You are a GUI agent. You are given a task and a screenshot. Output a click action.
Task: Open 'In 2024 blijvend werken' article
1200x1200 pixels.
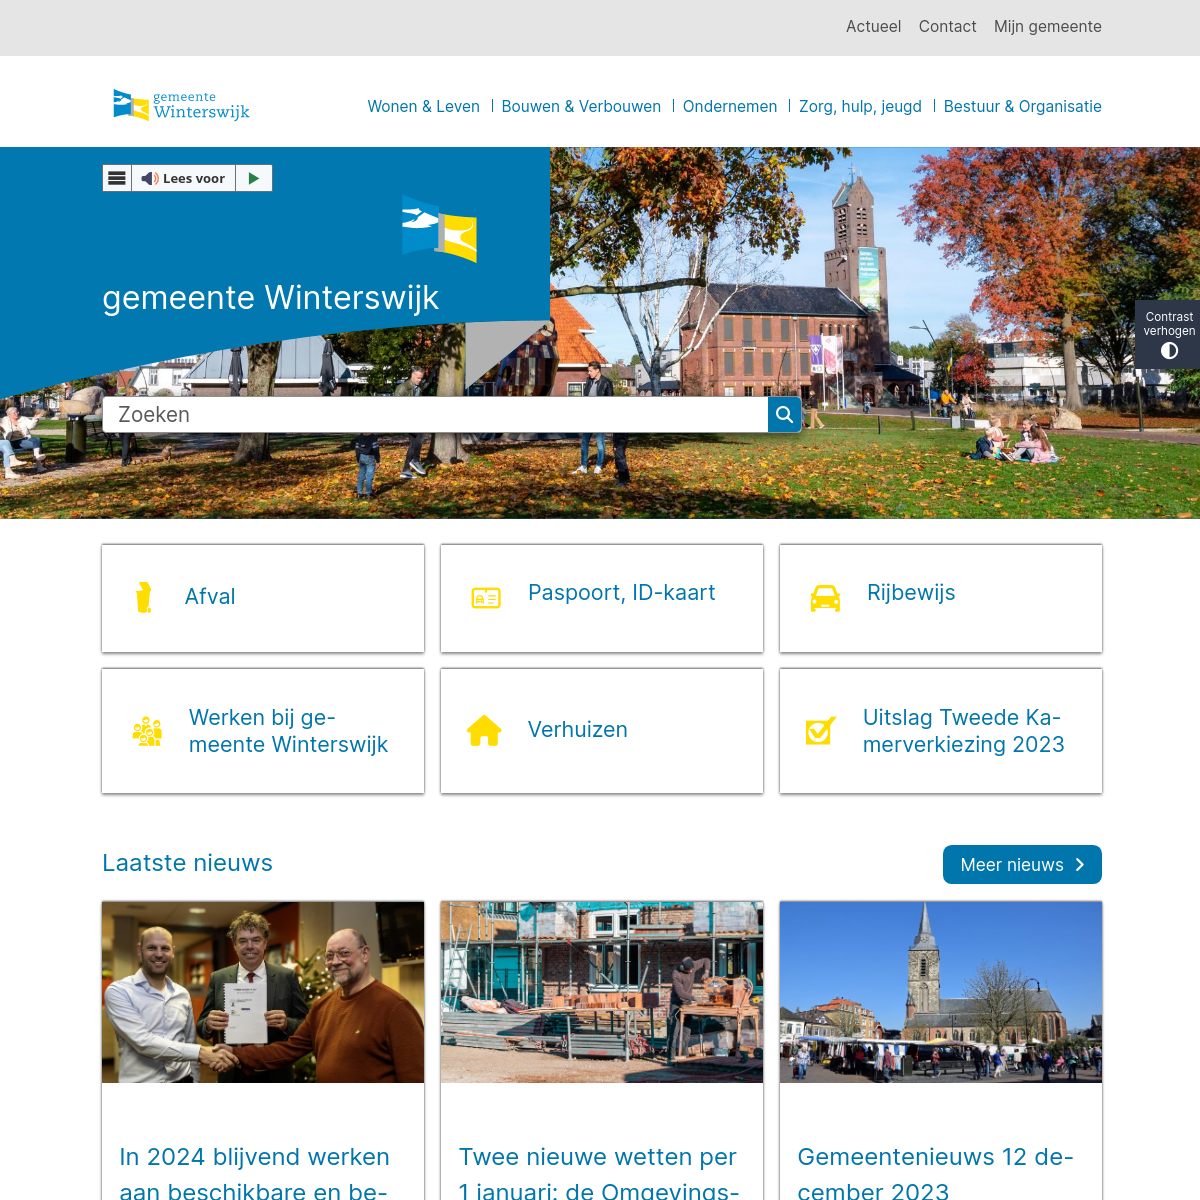(x=254, y=1172)
